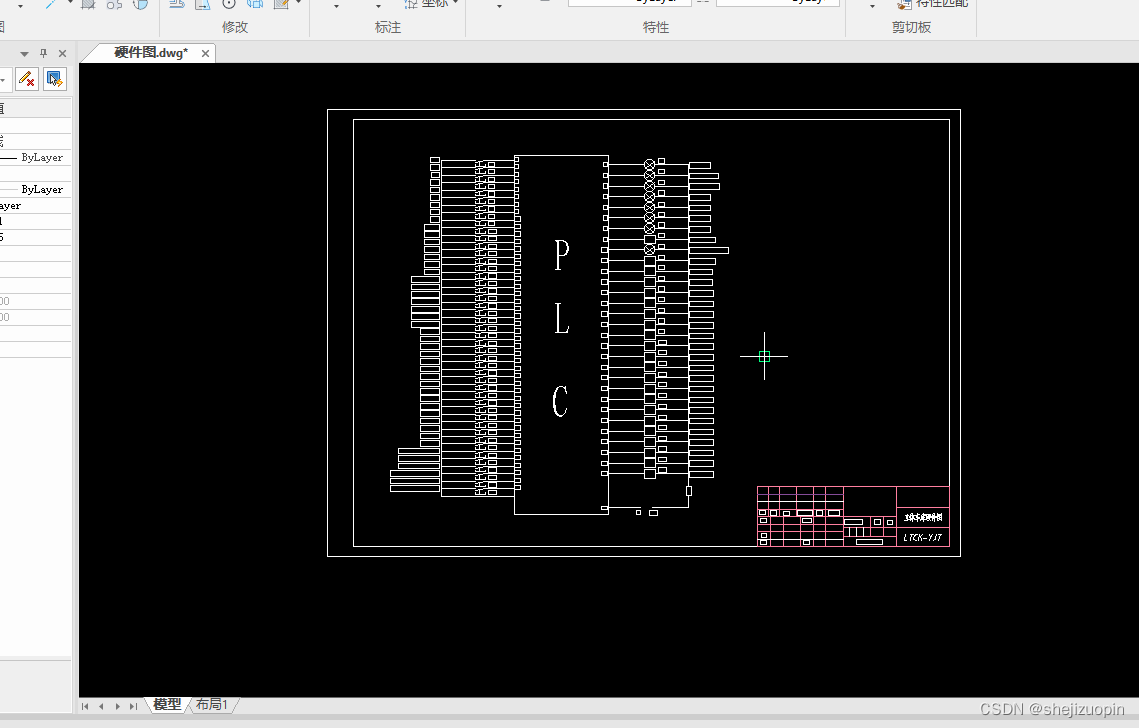Open the first ByLayer property field

point(36,157)
